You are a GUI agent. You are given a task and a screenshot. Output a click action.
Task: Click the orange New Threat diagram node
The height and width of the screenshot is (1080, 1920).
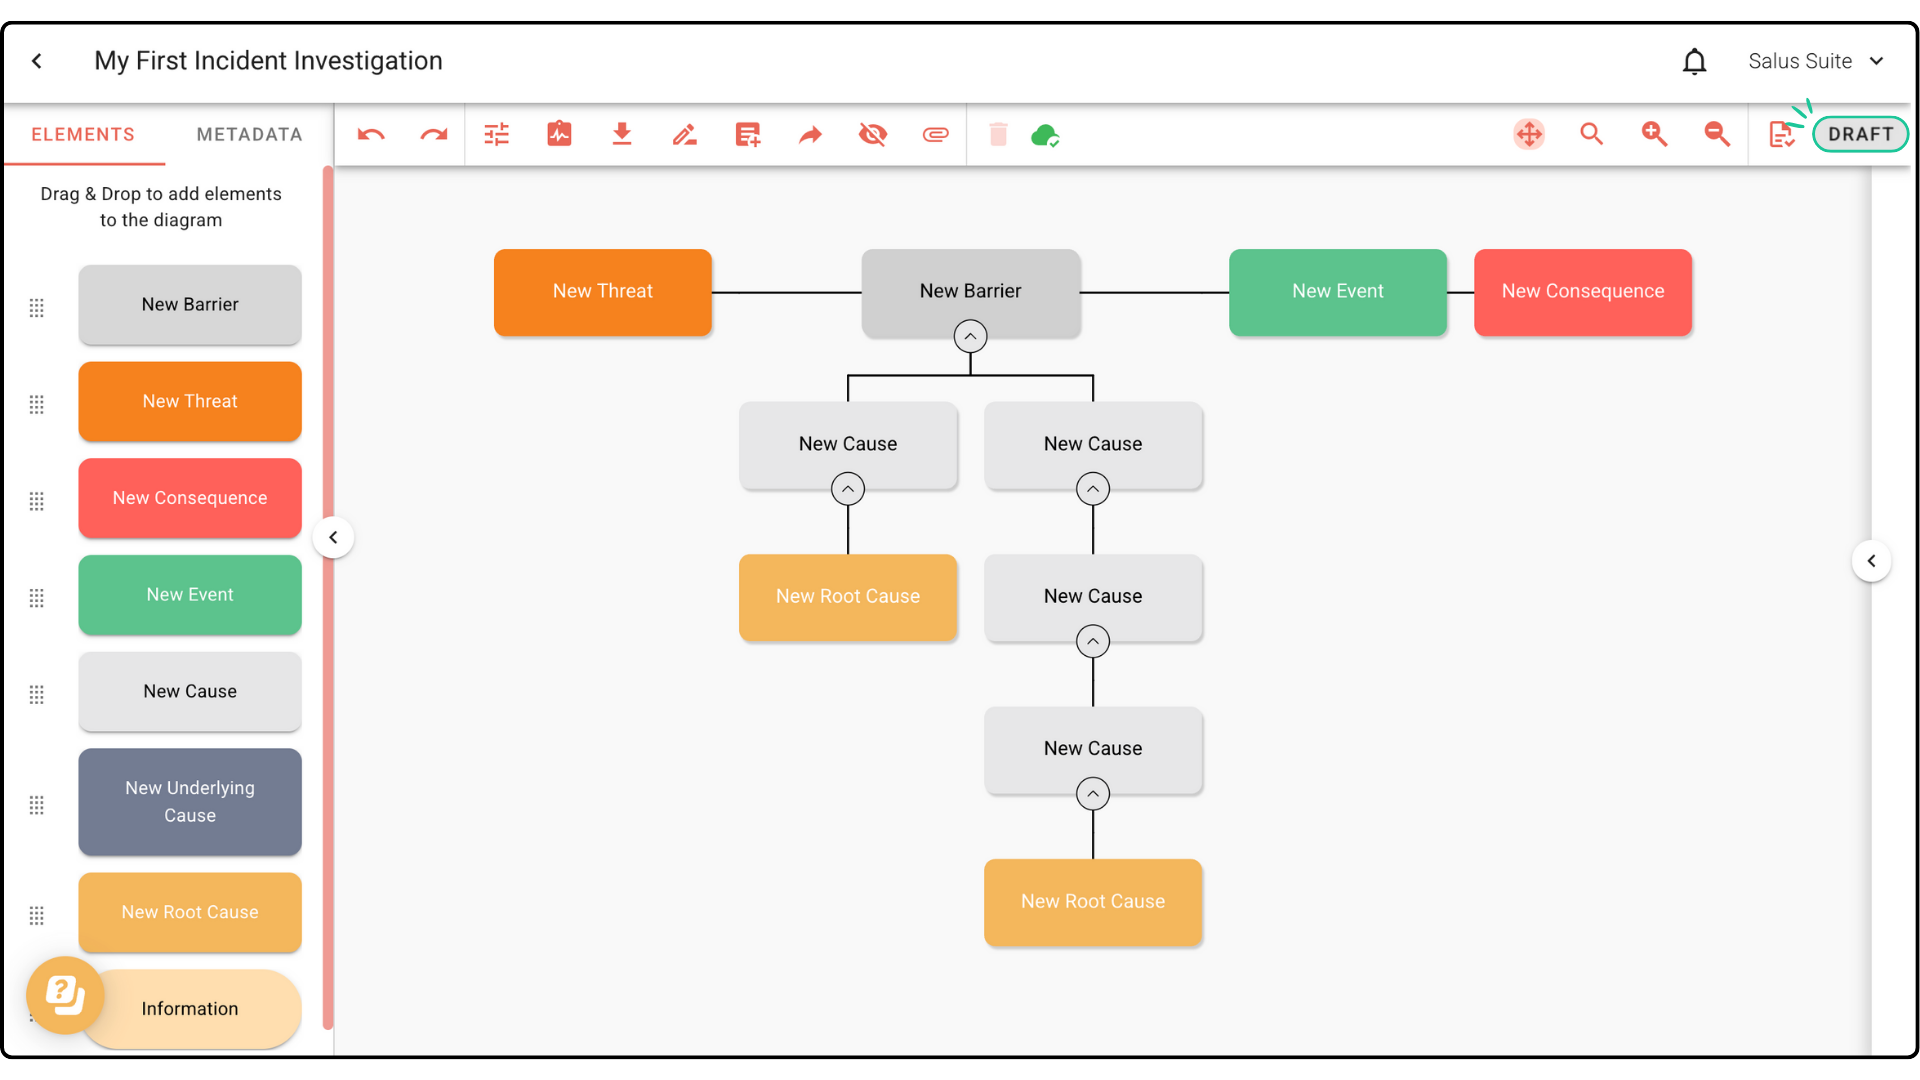[x=603, y=292]
